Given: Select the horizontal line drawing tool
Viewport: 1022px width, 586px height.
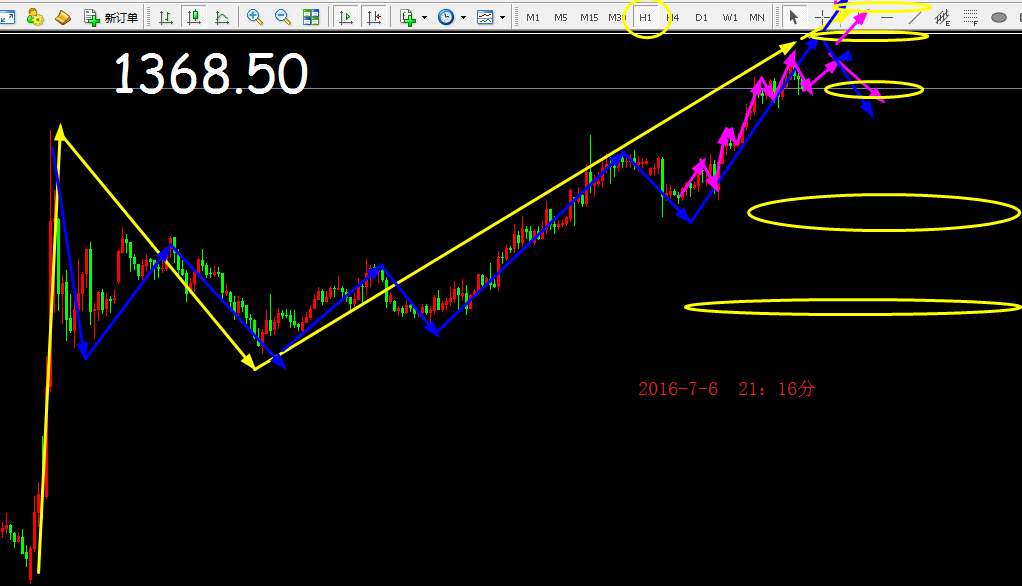Looking at the screenshot, I should click(887, 18).
